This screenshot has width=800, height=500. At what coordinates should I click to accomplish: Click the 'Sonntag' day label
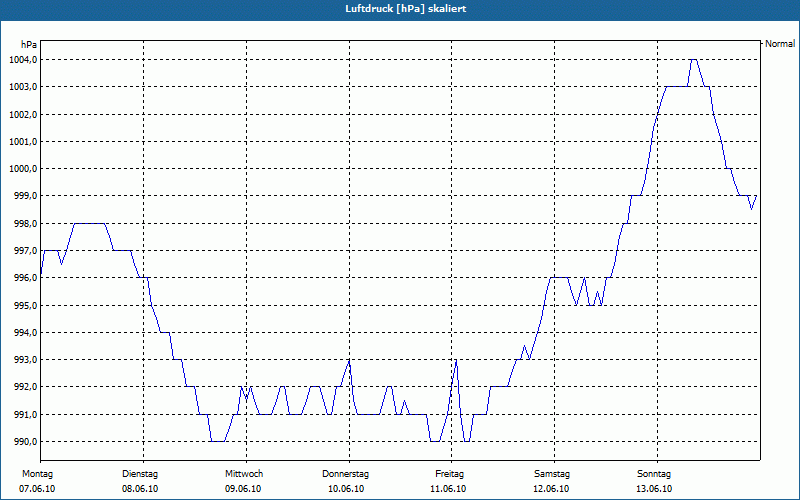coord(654,474)
